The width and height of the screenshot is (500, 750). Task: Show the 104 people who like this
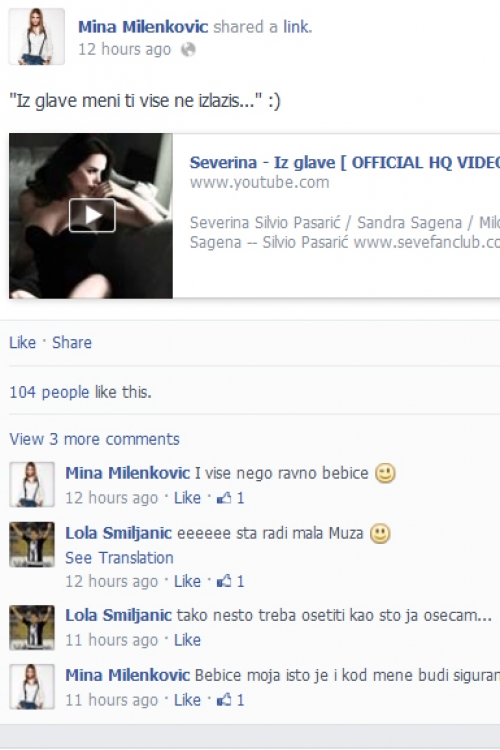80,392
